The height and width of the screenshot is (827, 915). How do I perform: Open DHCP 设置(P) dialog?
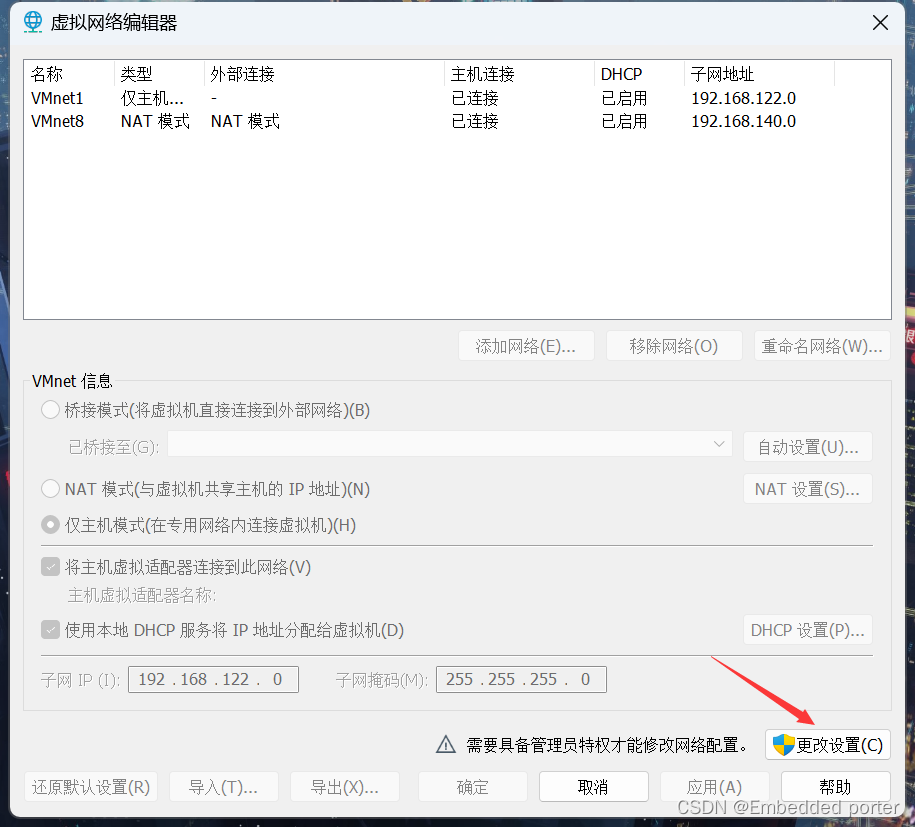click(808, 630)
